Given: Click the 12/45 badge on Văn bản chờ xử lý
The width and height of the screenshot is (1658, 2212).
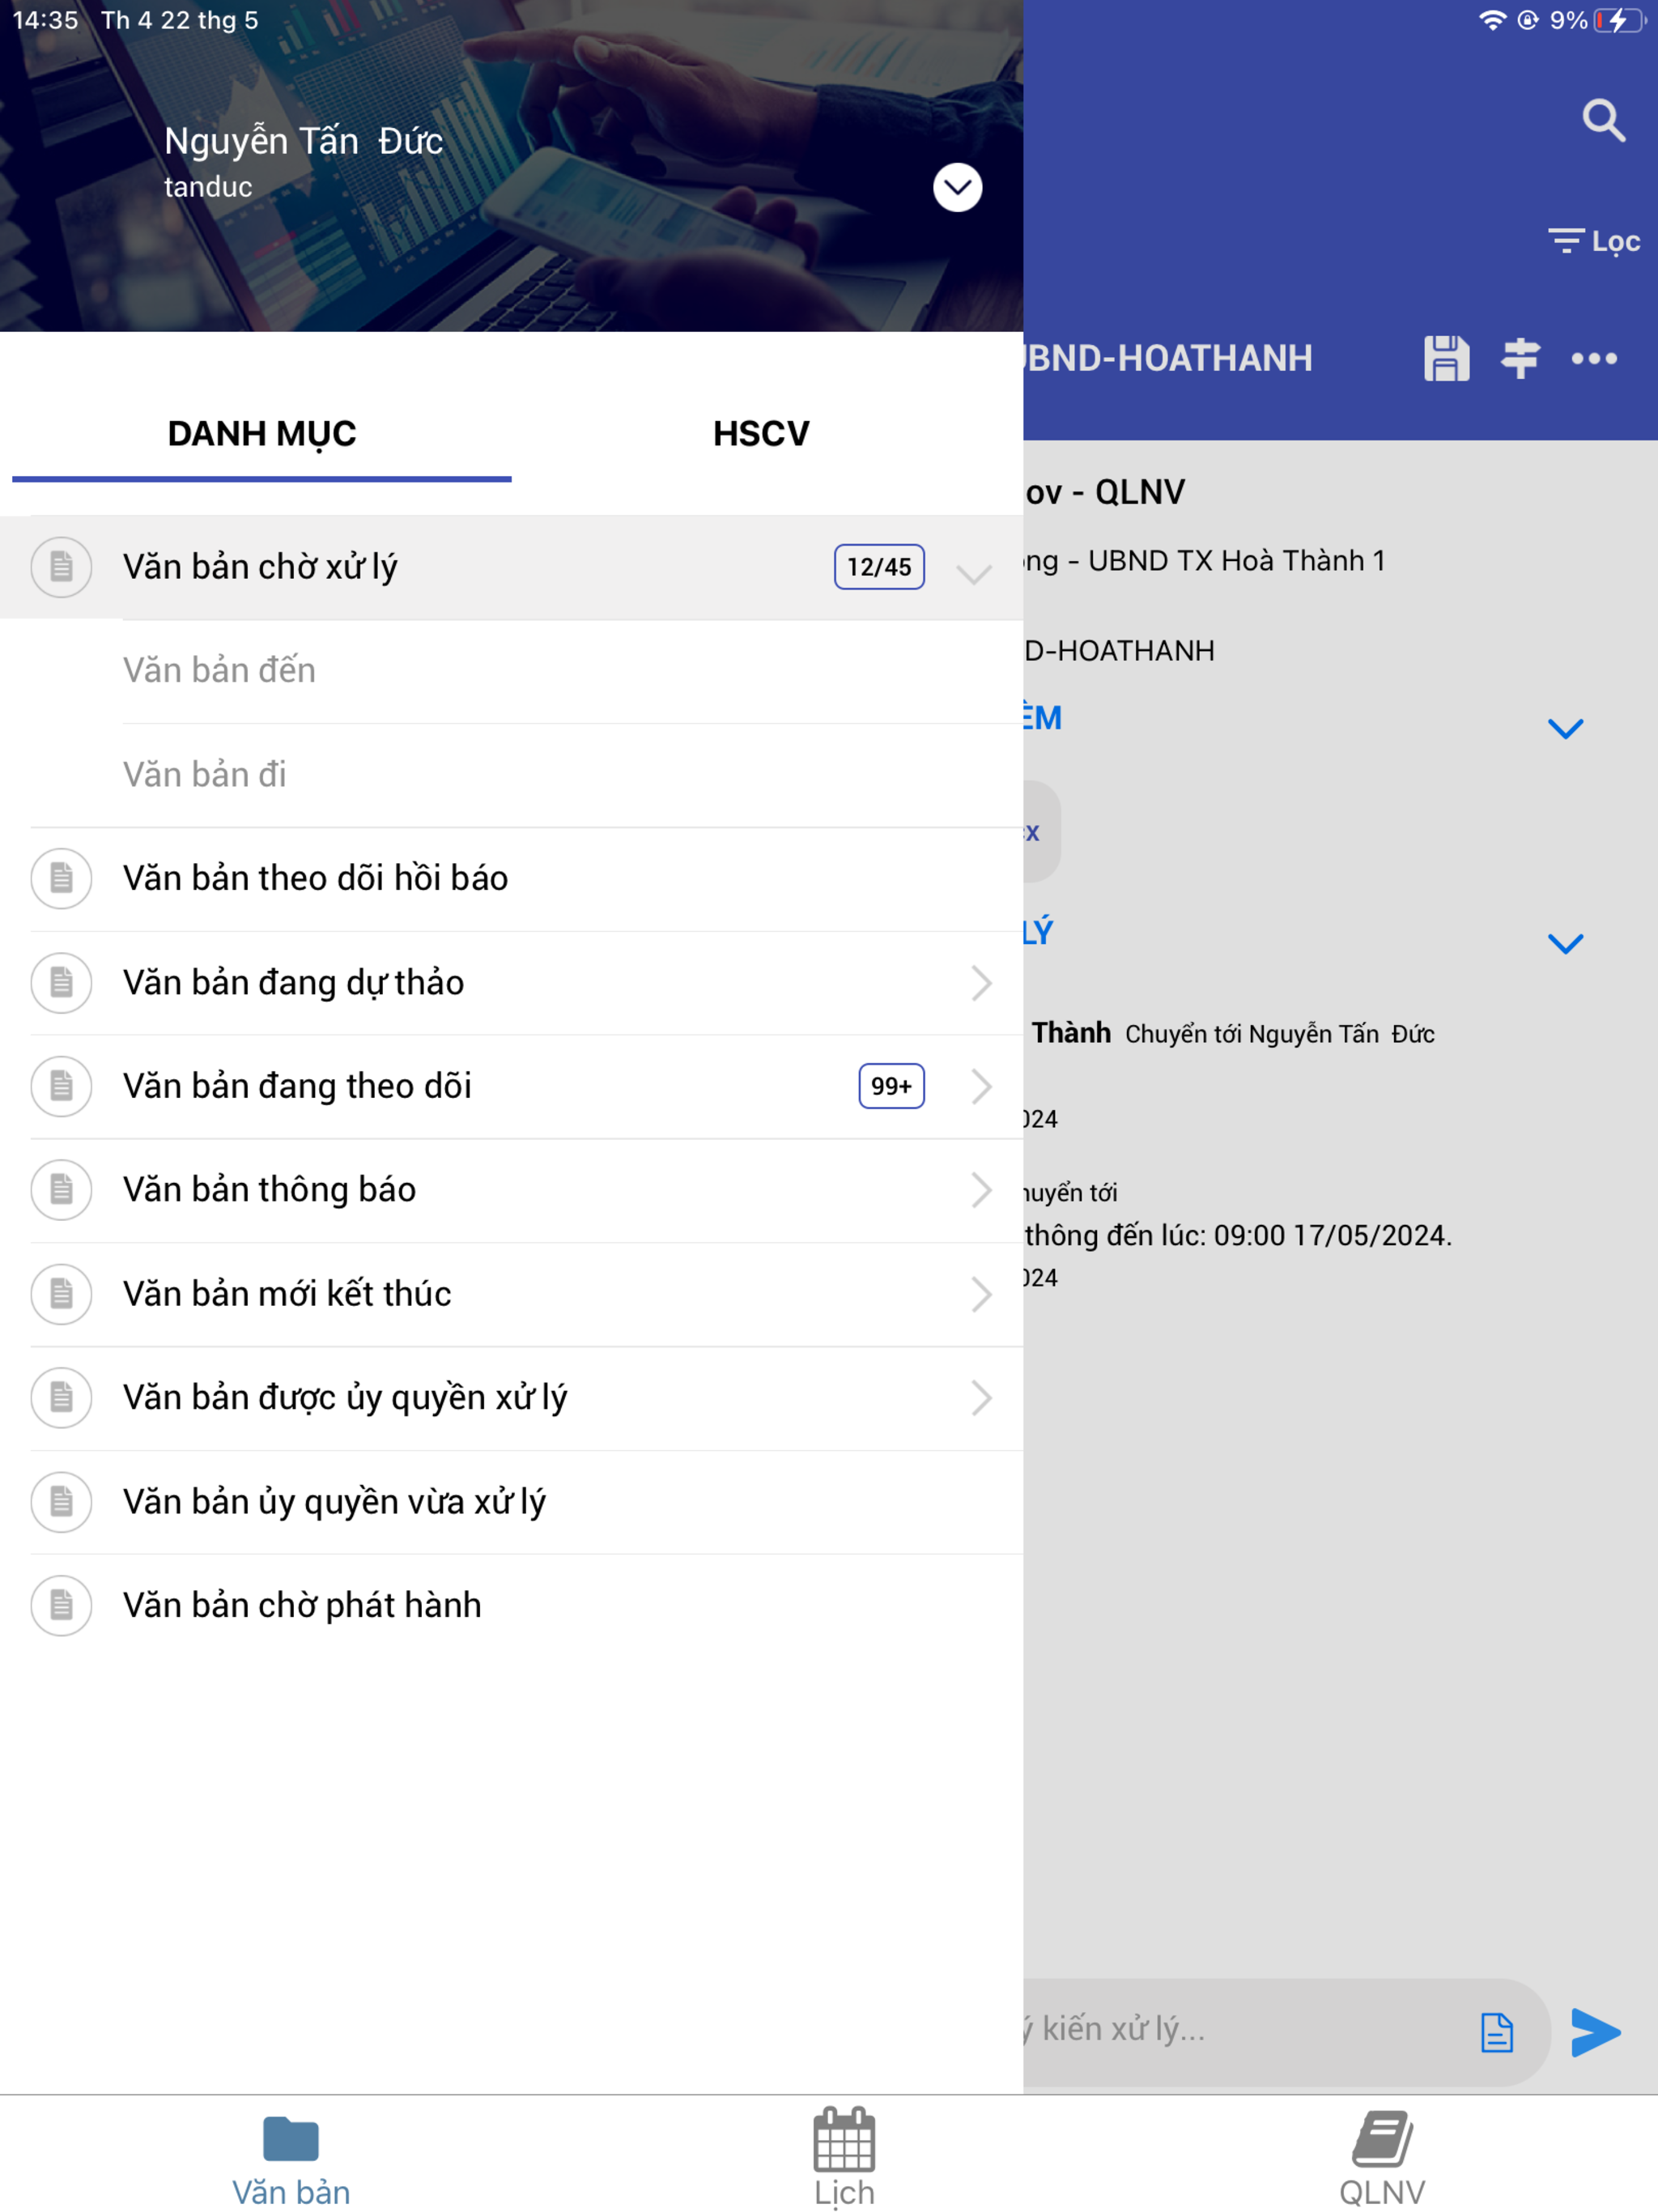Looking at the screenshot, I should click(879, 567).
